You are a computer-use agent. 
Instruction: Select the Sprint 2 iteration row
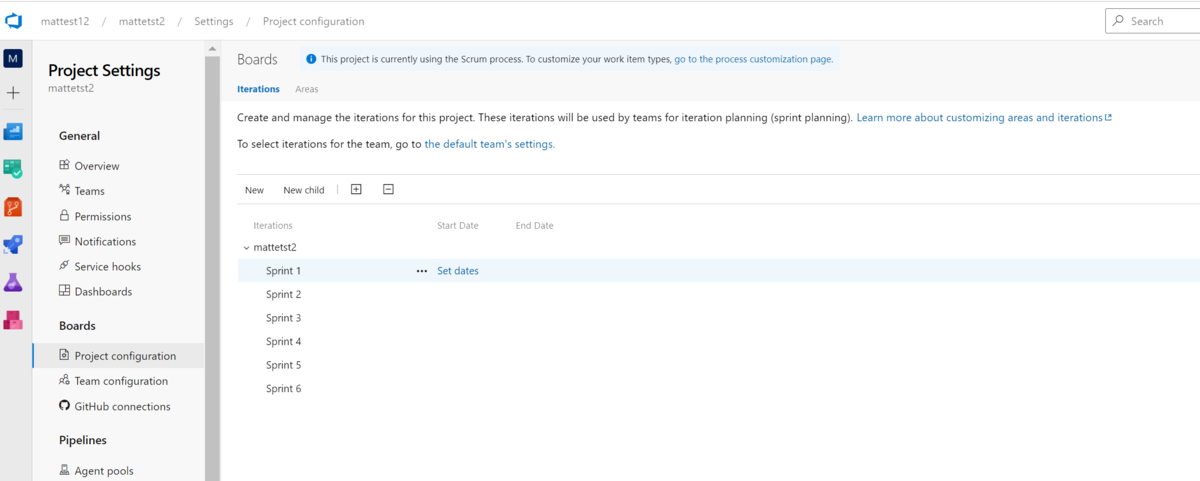pyautogui.click(x=718, y=294)
